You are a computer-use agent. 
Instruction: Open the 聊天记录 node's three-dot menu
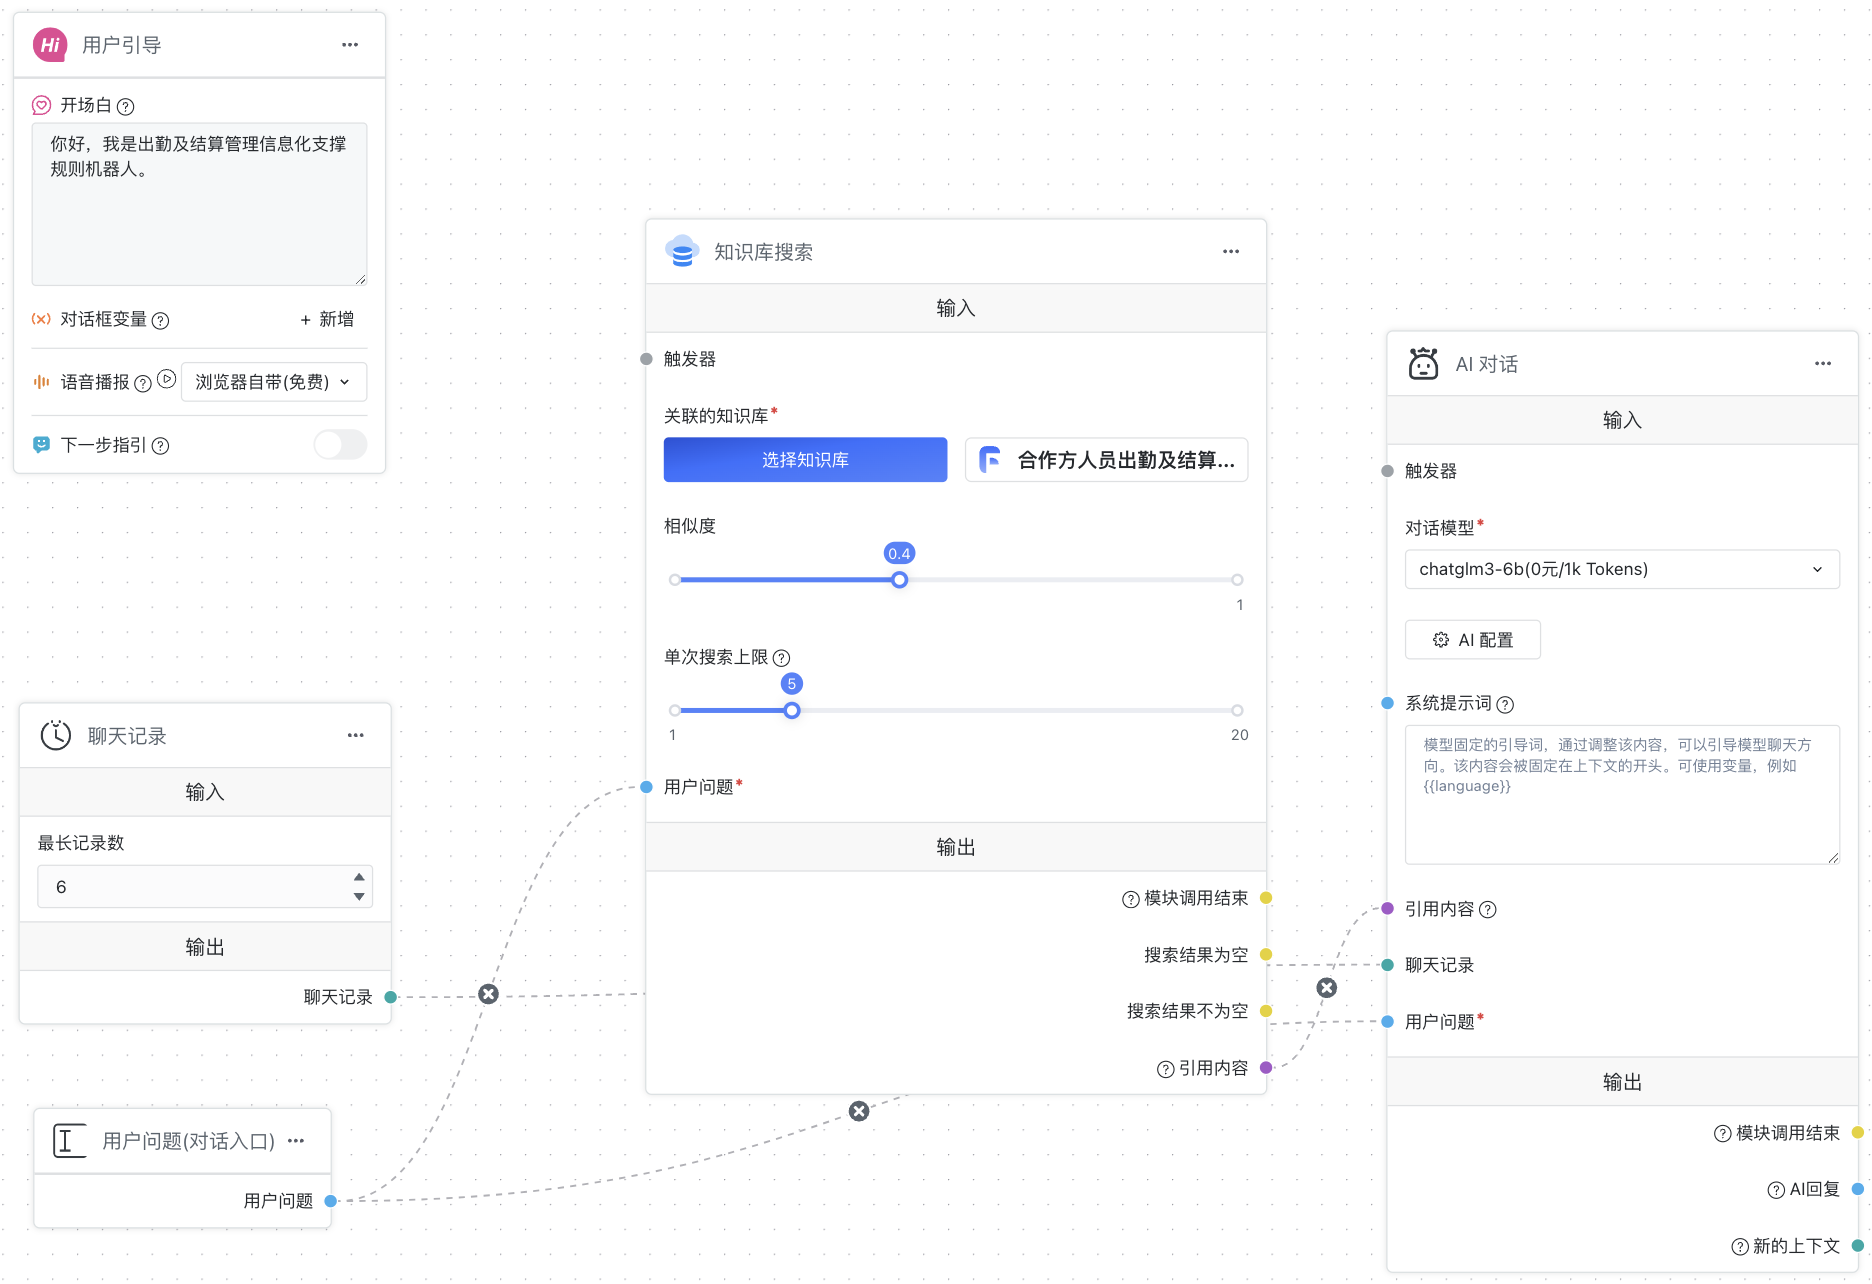[x=355, y=736]
